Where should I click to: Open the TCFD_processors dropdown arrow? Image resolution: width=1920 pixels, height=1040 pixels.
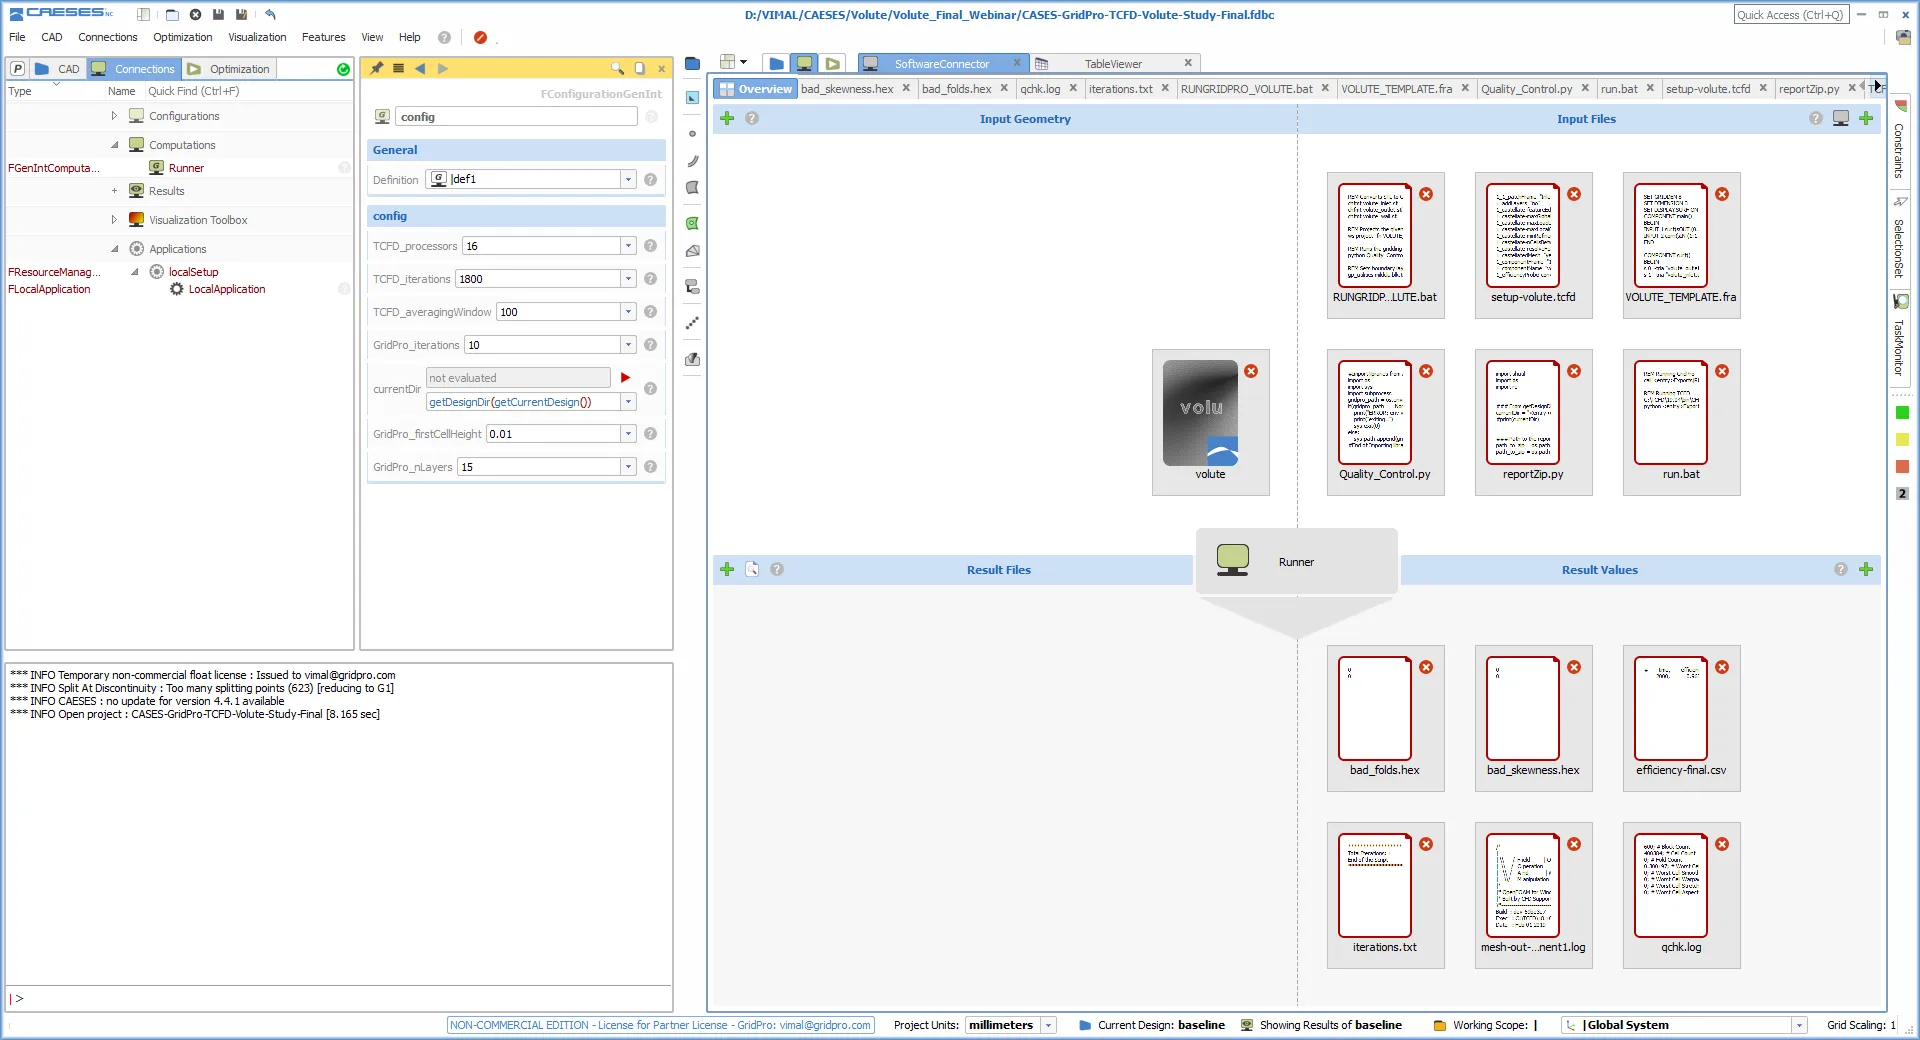point(628,246)
